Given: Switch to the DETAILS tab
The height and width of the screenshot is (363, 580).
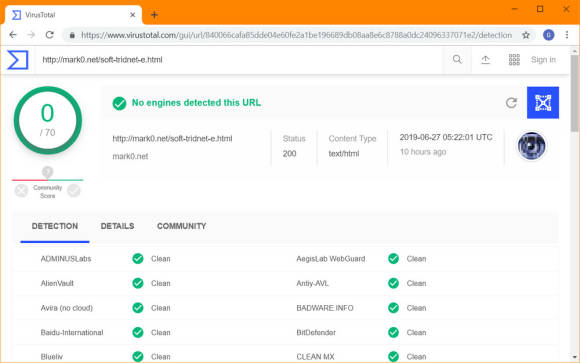Looking at the screenshot, I should point(117,226).
